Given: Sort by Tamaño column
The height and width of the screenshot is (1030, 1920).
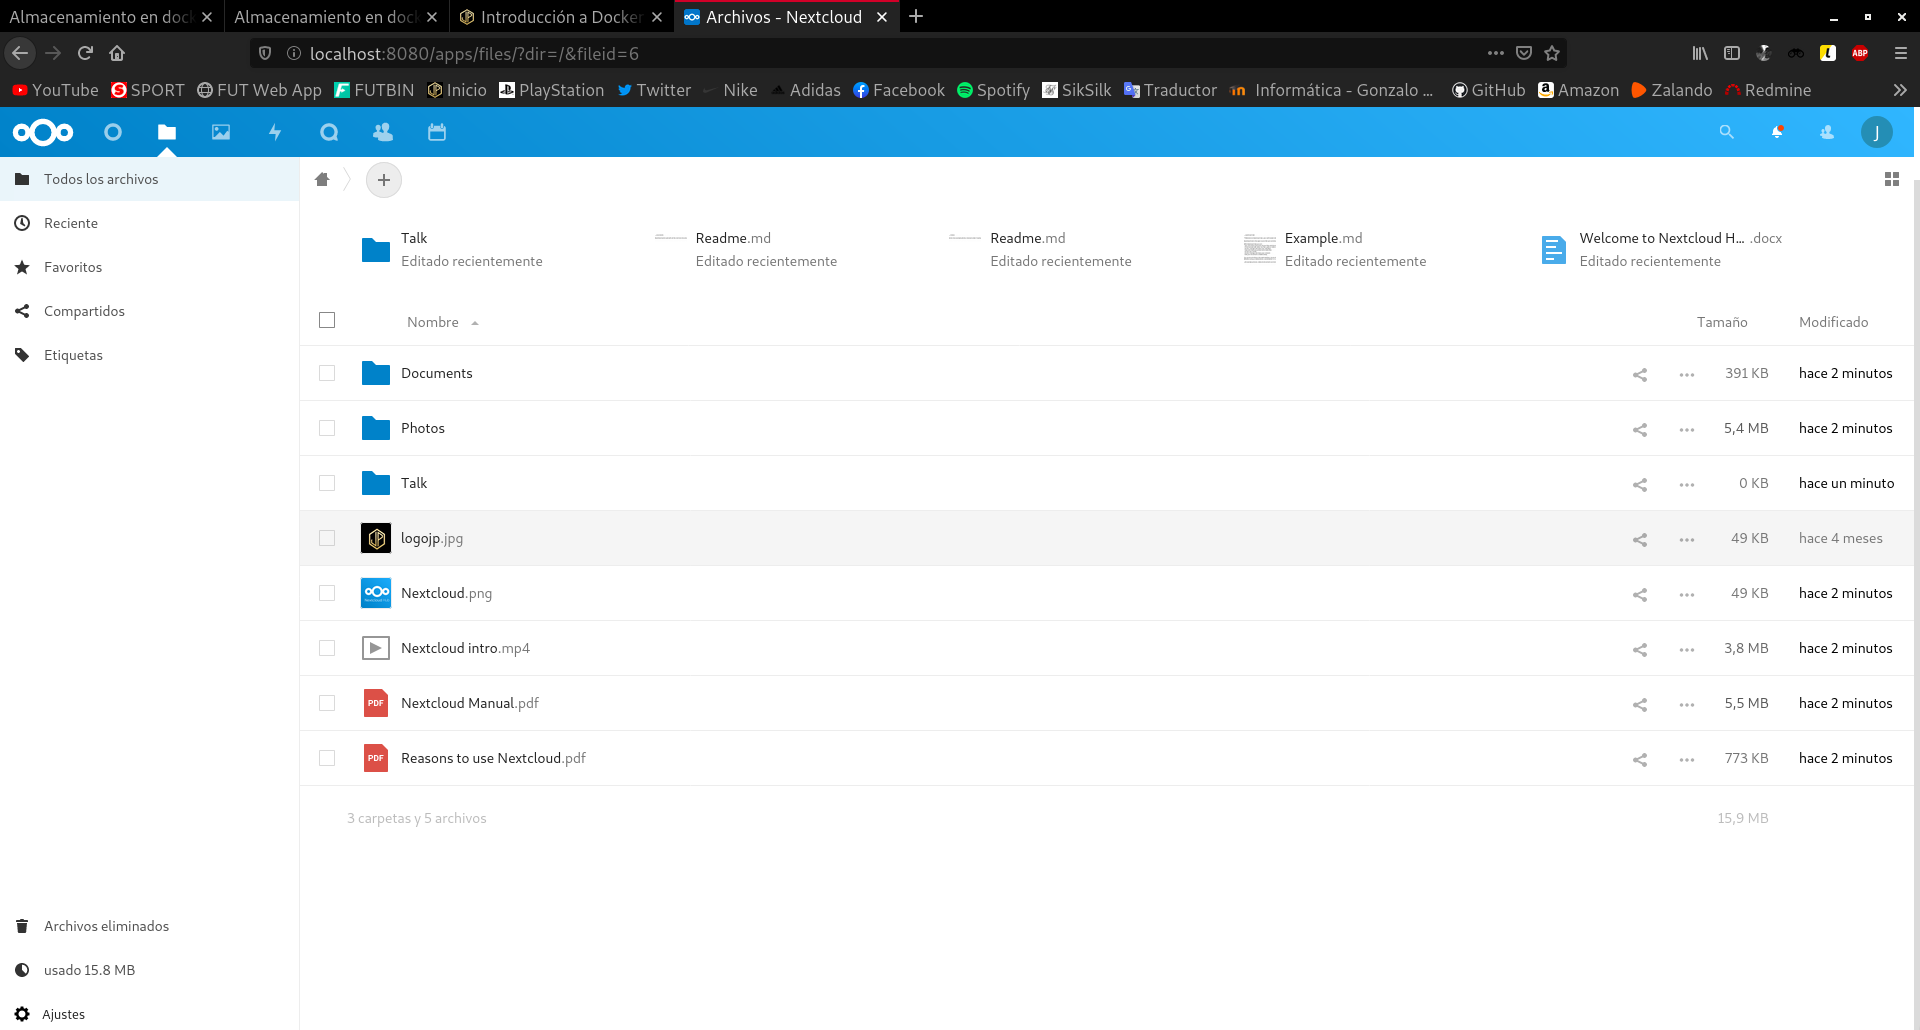Looking at the screenshot, I should click(1722, 322).
